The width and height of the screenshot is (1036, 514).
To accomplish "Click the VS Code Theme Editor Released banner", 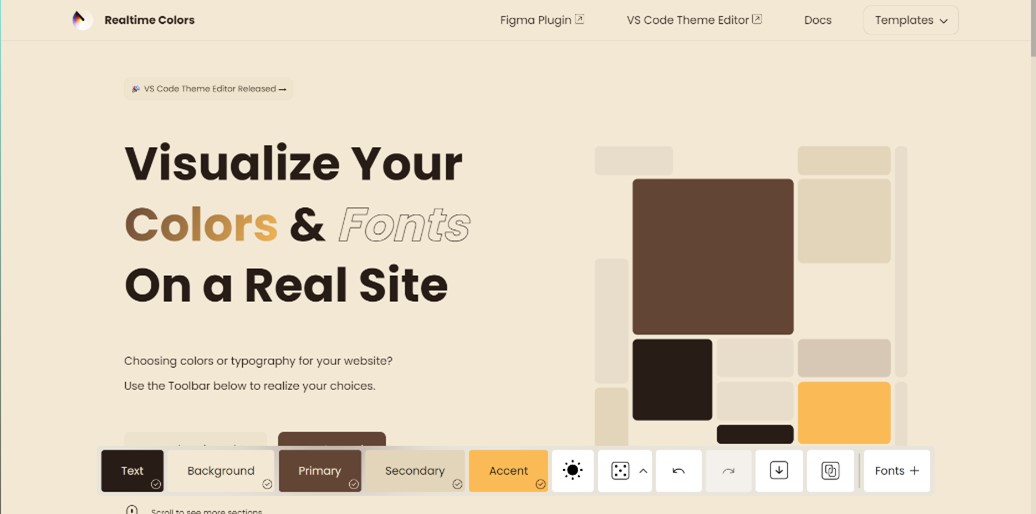I will click(209, 89).
